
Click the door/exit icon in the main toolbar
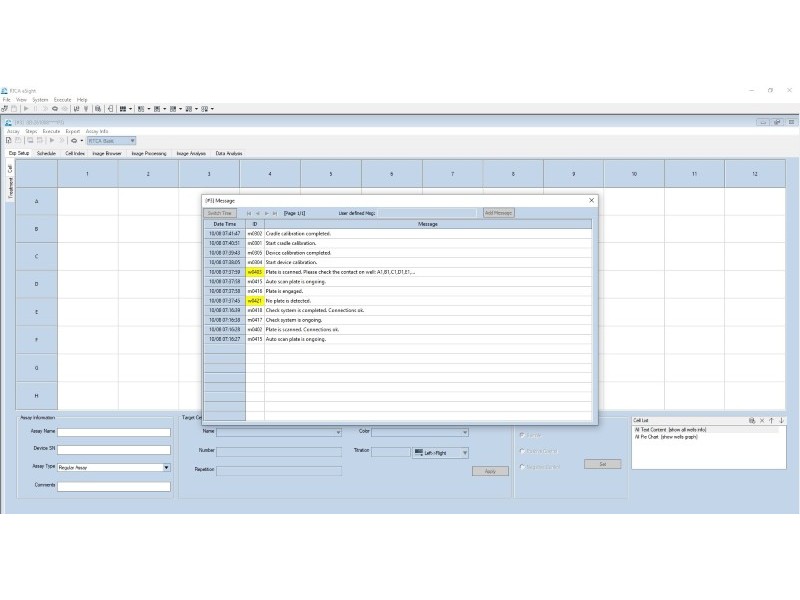tap(110, 109)
